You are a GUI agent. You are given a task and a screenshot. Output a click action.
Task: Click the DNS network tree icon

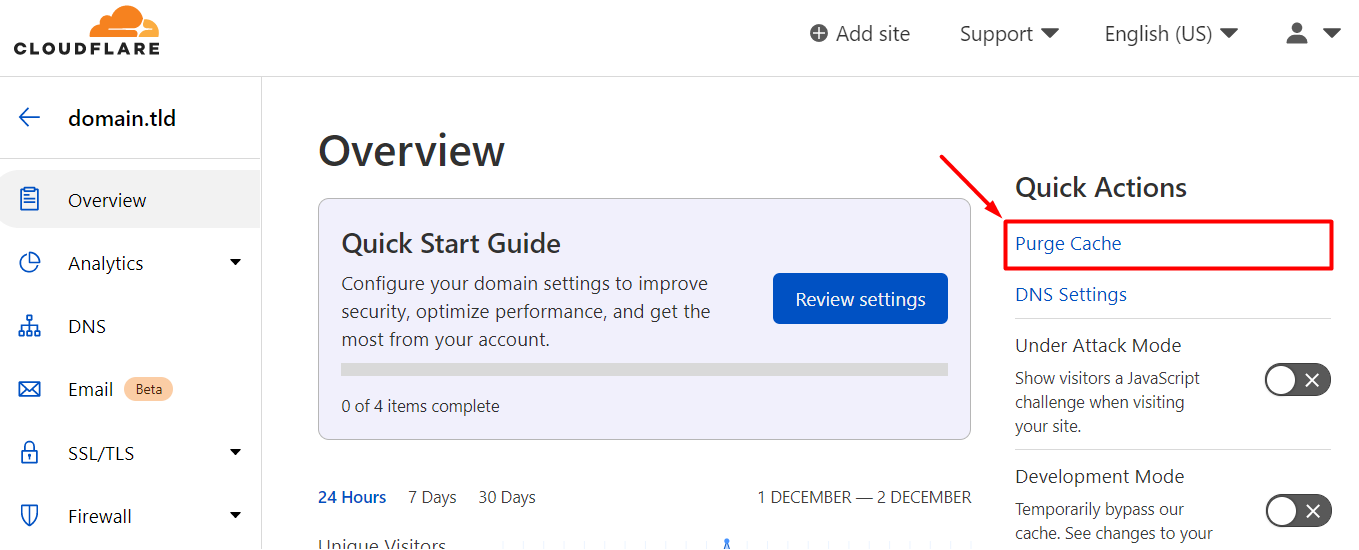pos(30,327)
